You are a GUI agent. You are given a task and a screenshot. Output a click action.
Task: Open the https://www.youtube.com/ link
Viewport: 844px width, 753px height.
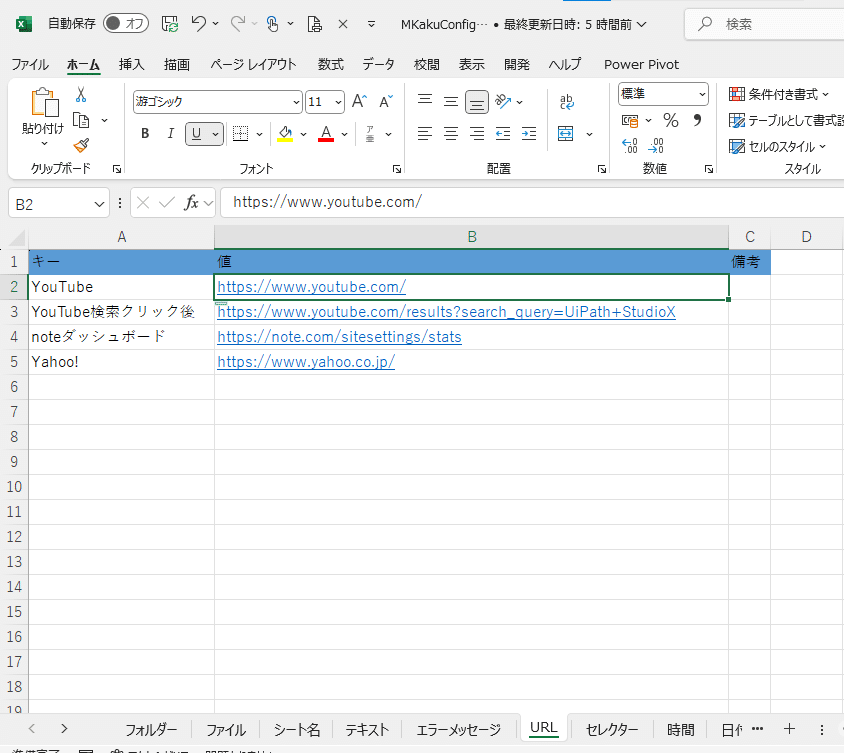[311, 287]
